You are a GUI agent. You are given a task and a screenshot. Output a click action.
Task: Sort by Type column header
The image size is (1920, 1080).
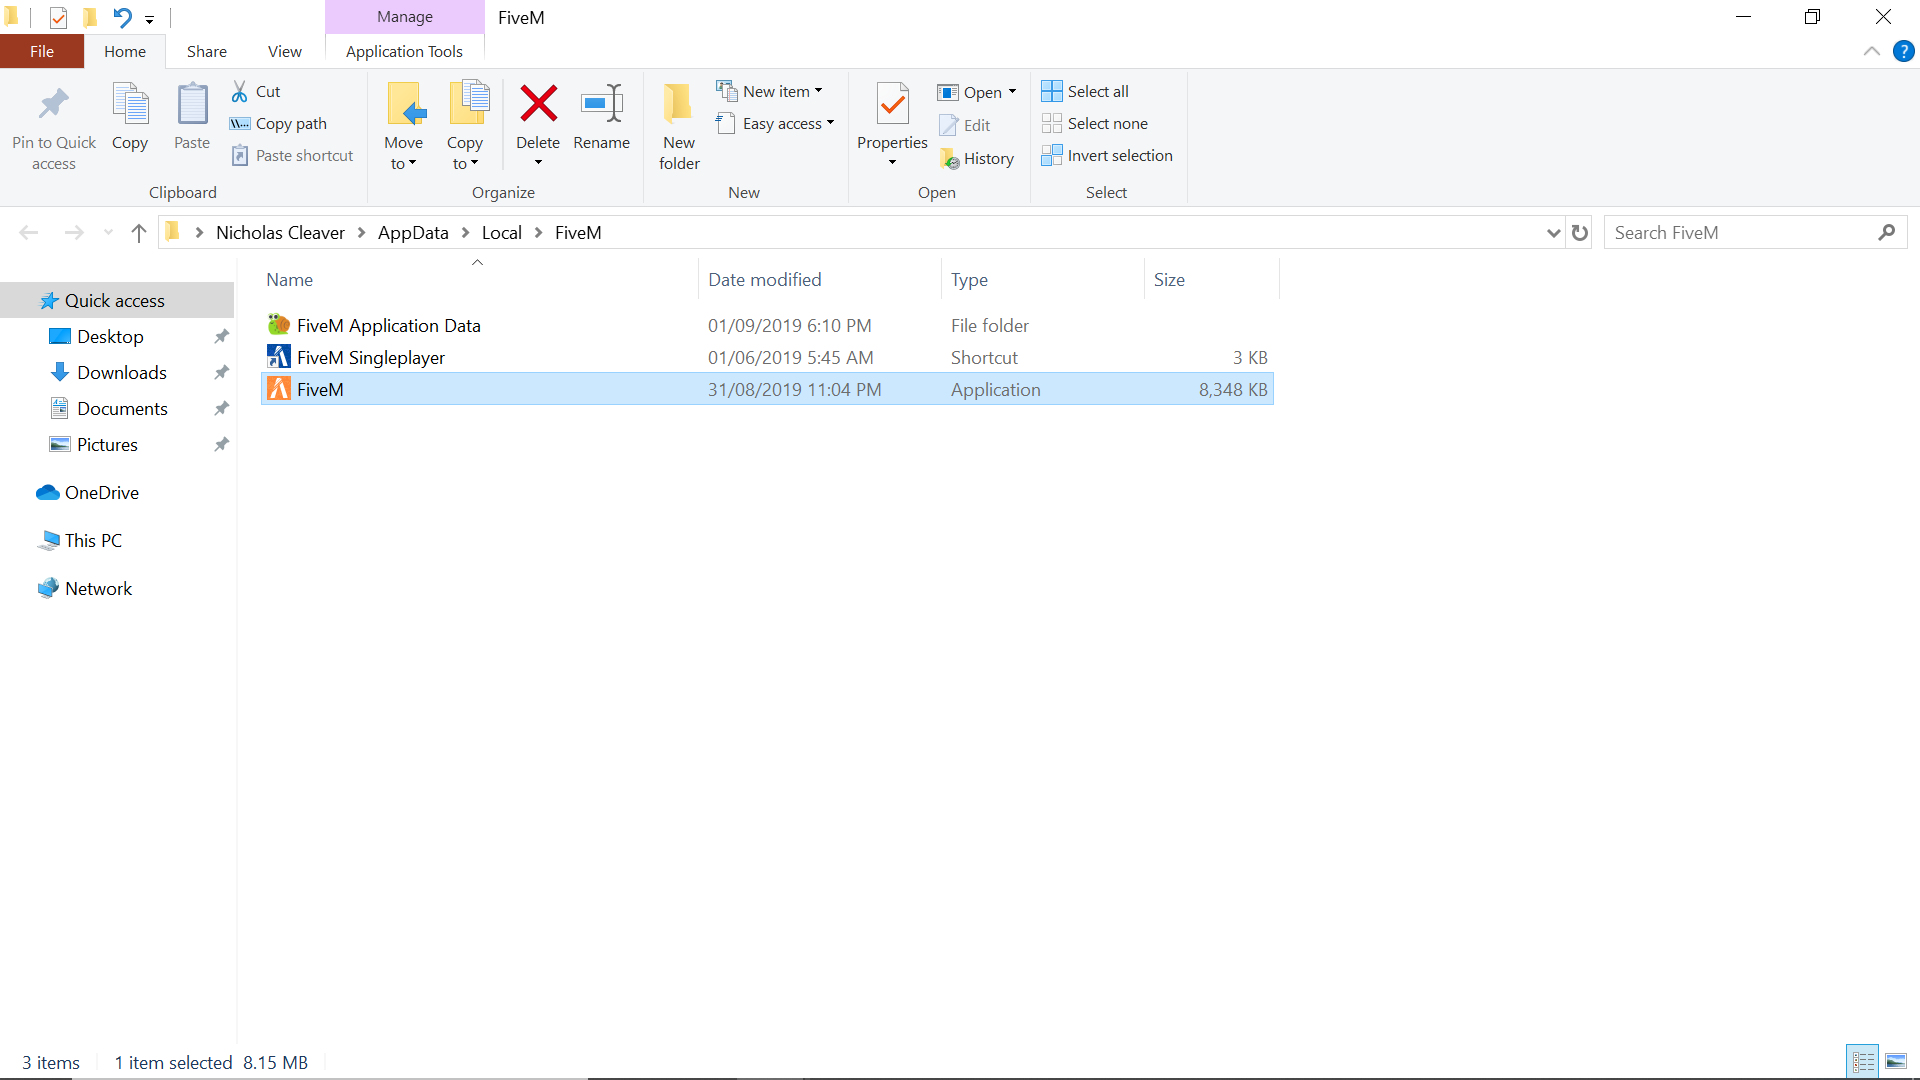(969, 280)
